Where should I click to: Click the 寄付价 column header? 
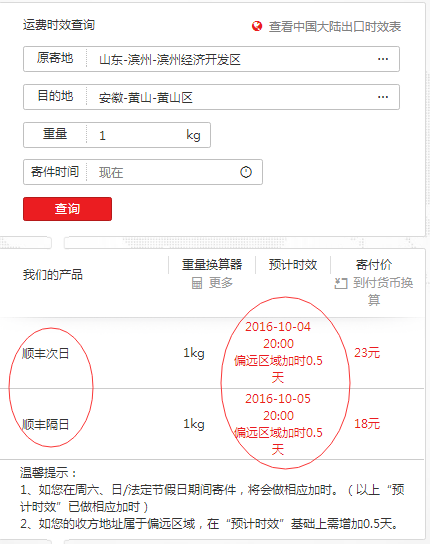[x=374, y=265]
